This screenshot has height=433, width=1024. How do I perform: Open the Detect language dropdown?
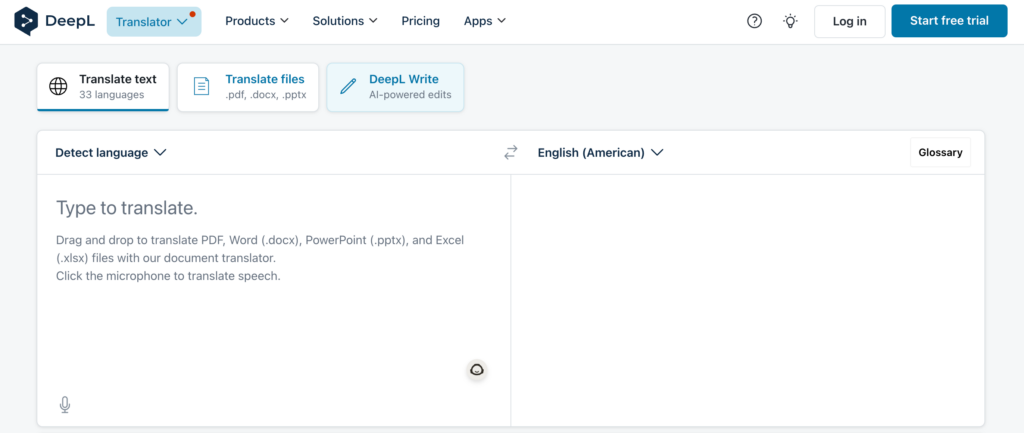(x=110, y=153)
